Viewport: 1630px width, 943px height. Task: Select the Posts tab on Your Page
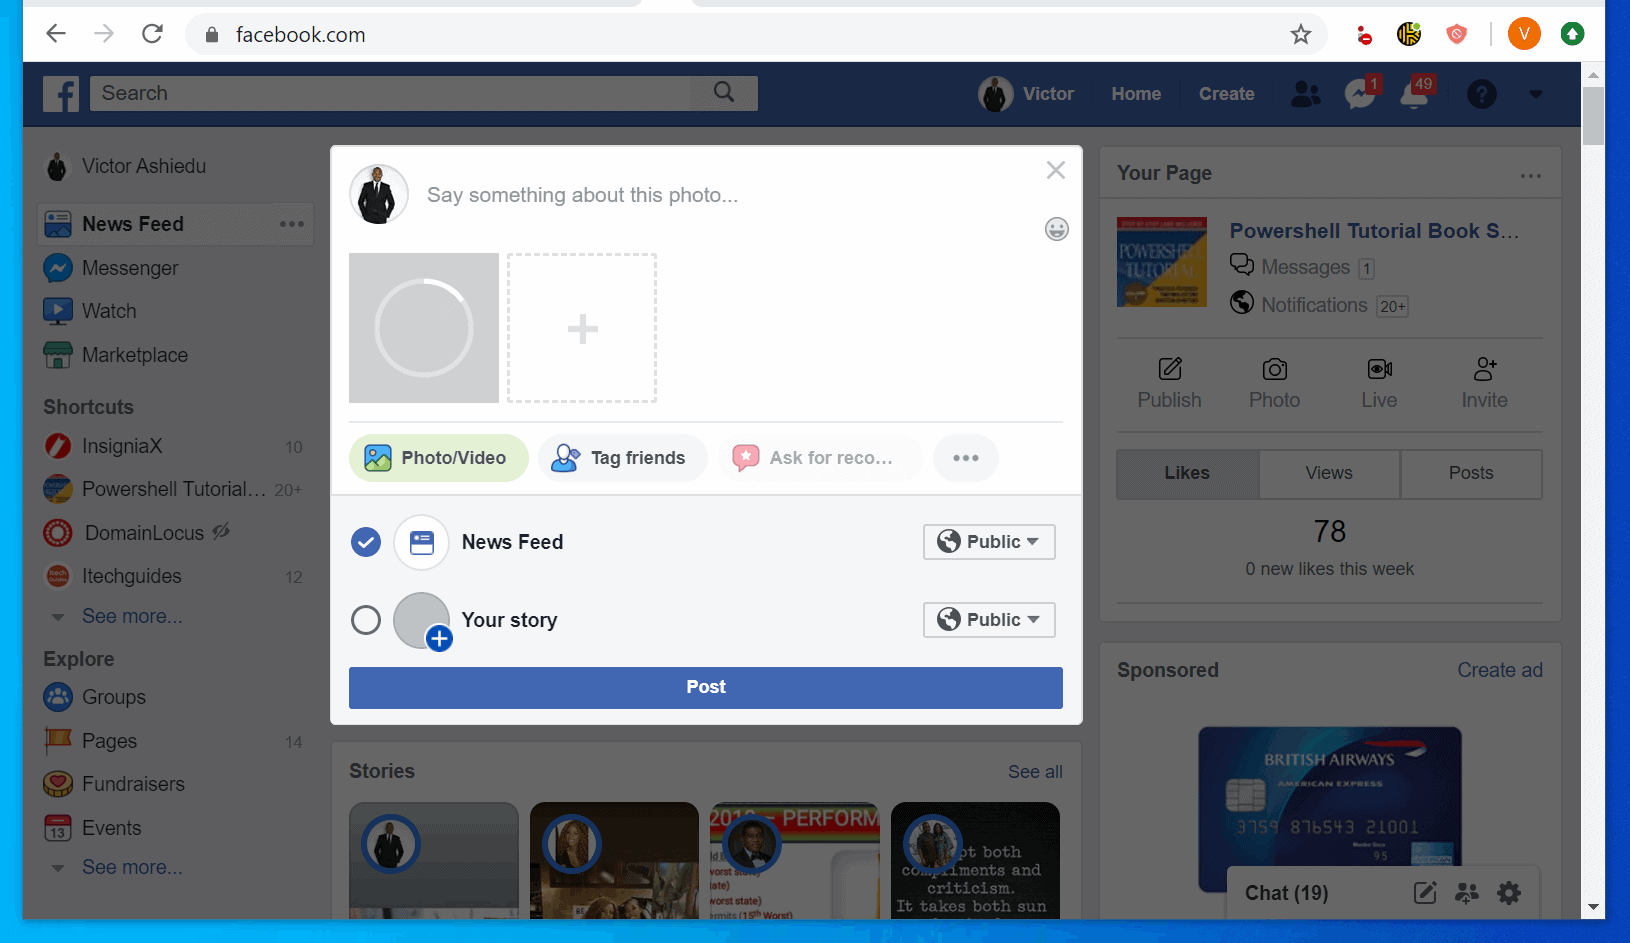tap(1470, 473)
